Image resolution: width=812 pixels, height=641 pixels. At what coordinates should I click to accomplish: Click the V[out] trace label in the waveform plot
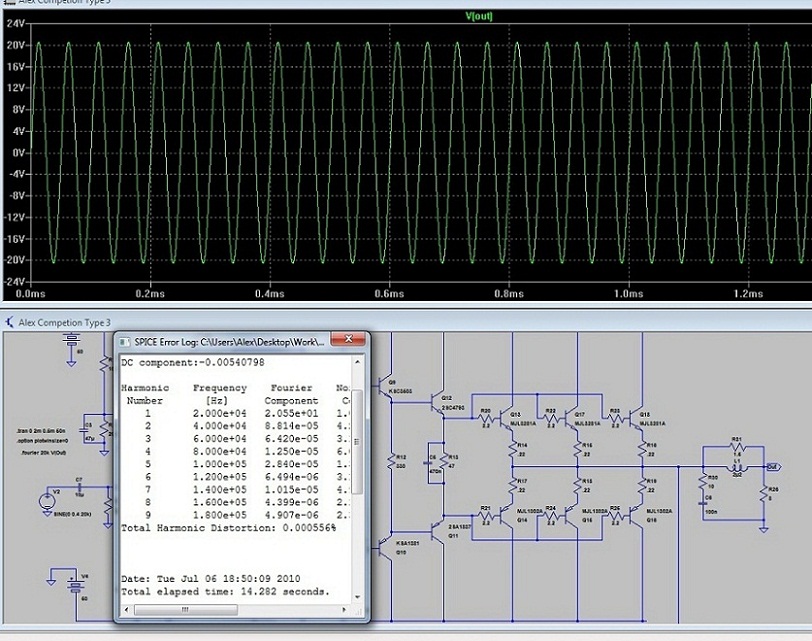(479, 16)
